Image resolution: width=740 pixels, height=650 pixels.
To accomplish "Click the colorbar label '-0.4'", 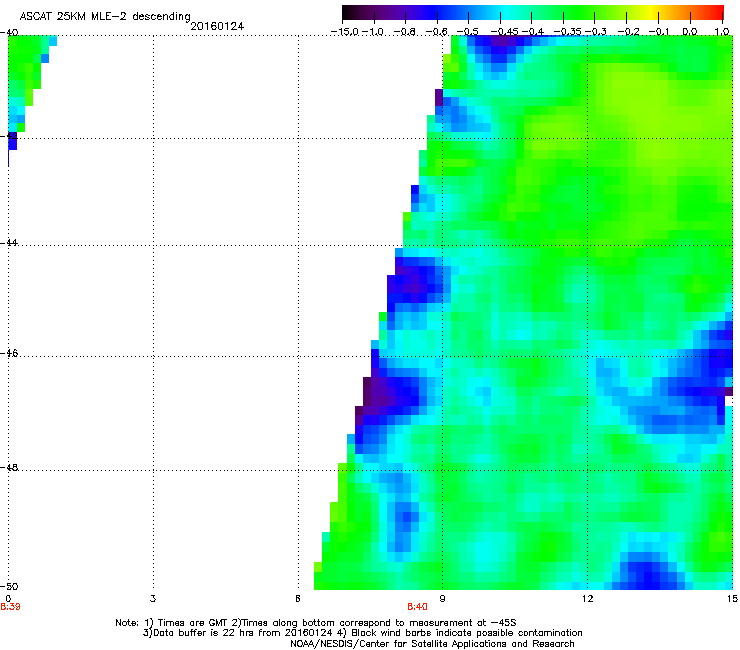I will coord(533,32).
